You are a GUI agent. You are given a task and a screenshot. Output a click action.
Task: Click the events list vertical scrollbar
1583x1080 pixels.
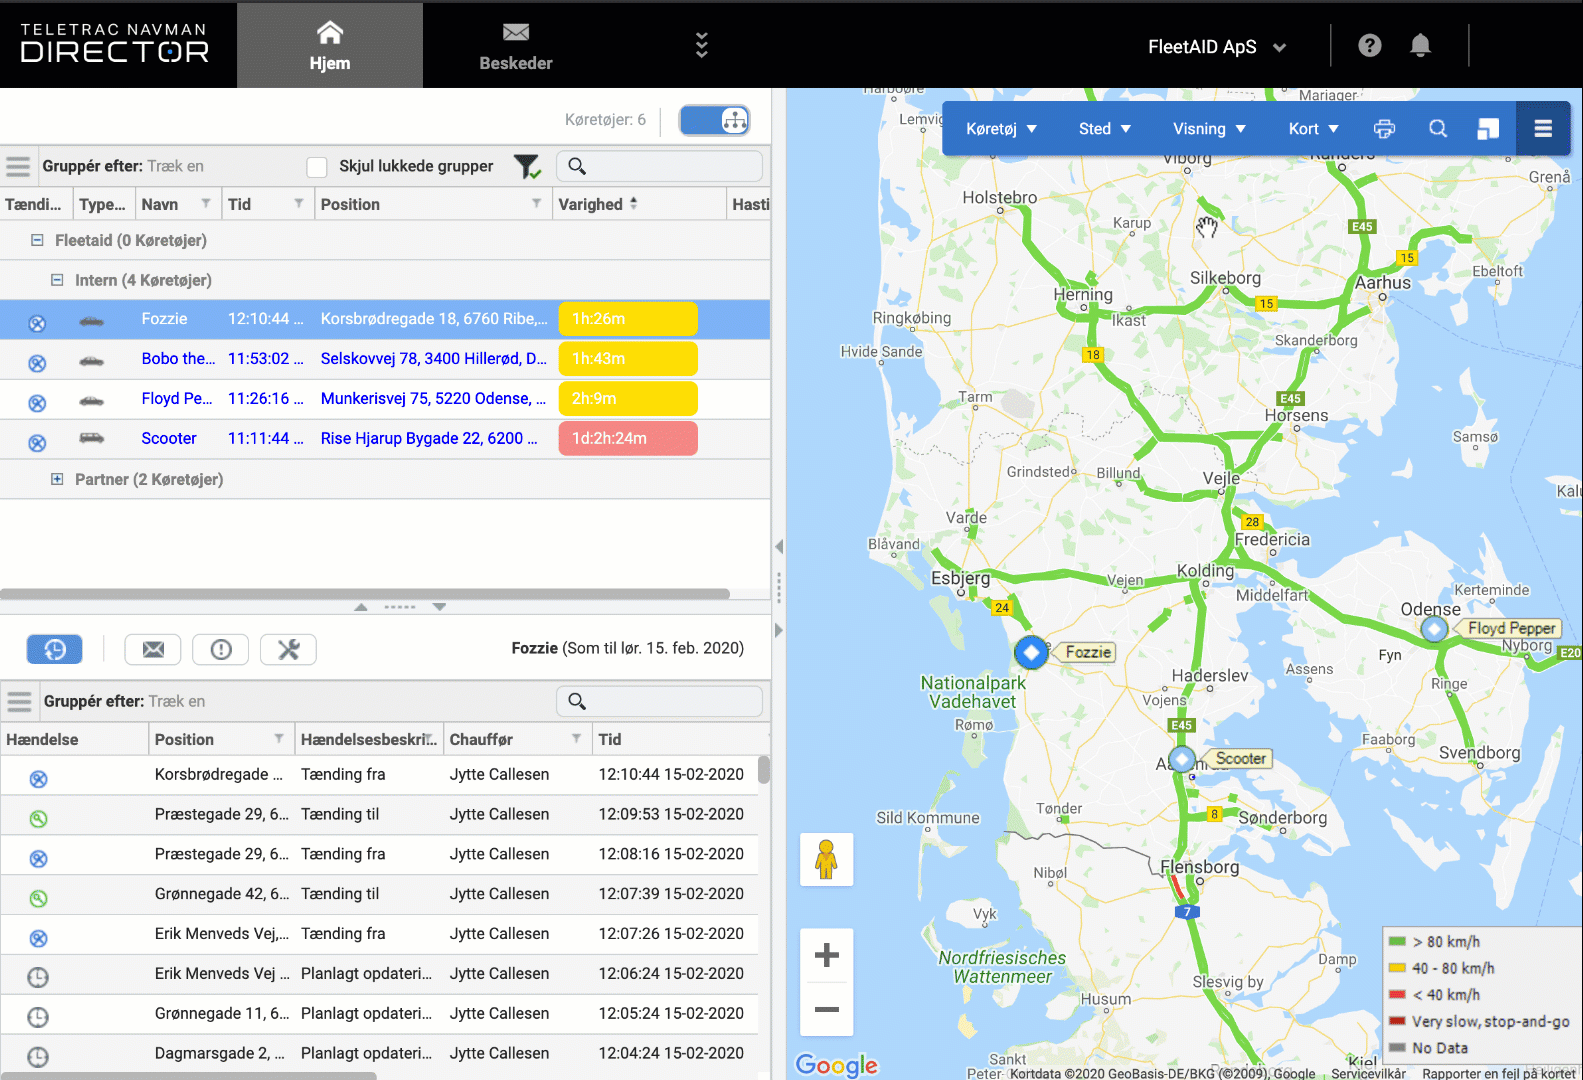(x=764, y=770)
